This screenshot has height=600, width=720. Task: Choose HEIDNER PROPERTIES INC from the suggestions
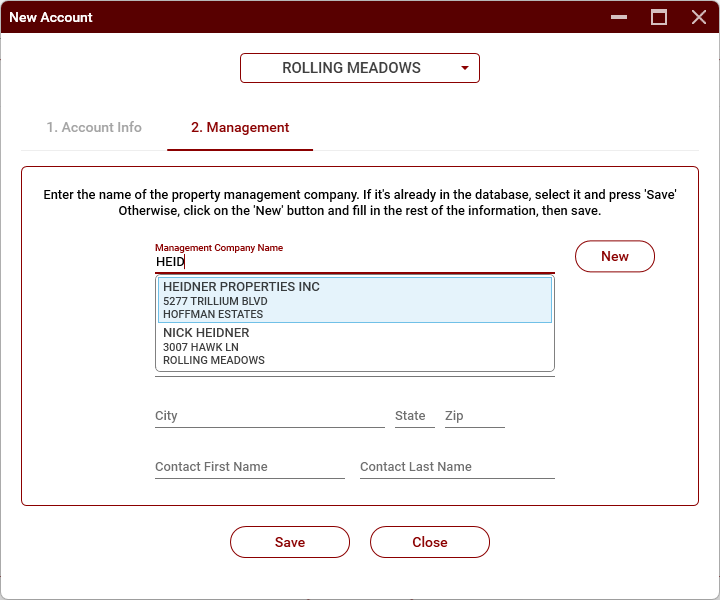point(354,300)
